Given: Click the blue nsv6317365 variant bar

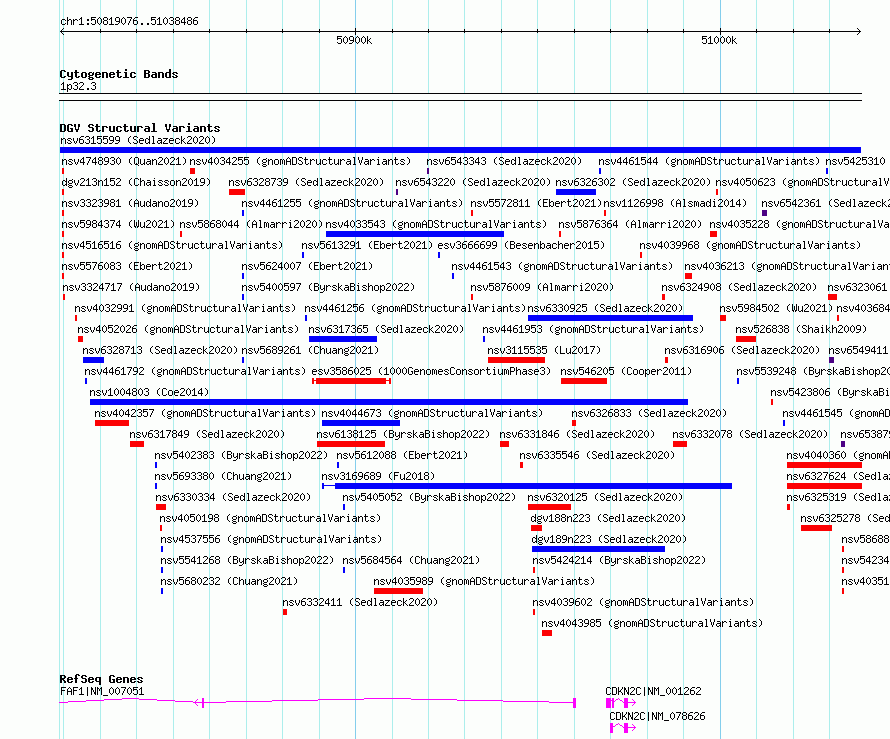Looking at the screenshot, I should 343,339.
